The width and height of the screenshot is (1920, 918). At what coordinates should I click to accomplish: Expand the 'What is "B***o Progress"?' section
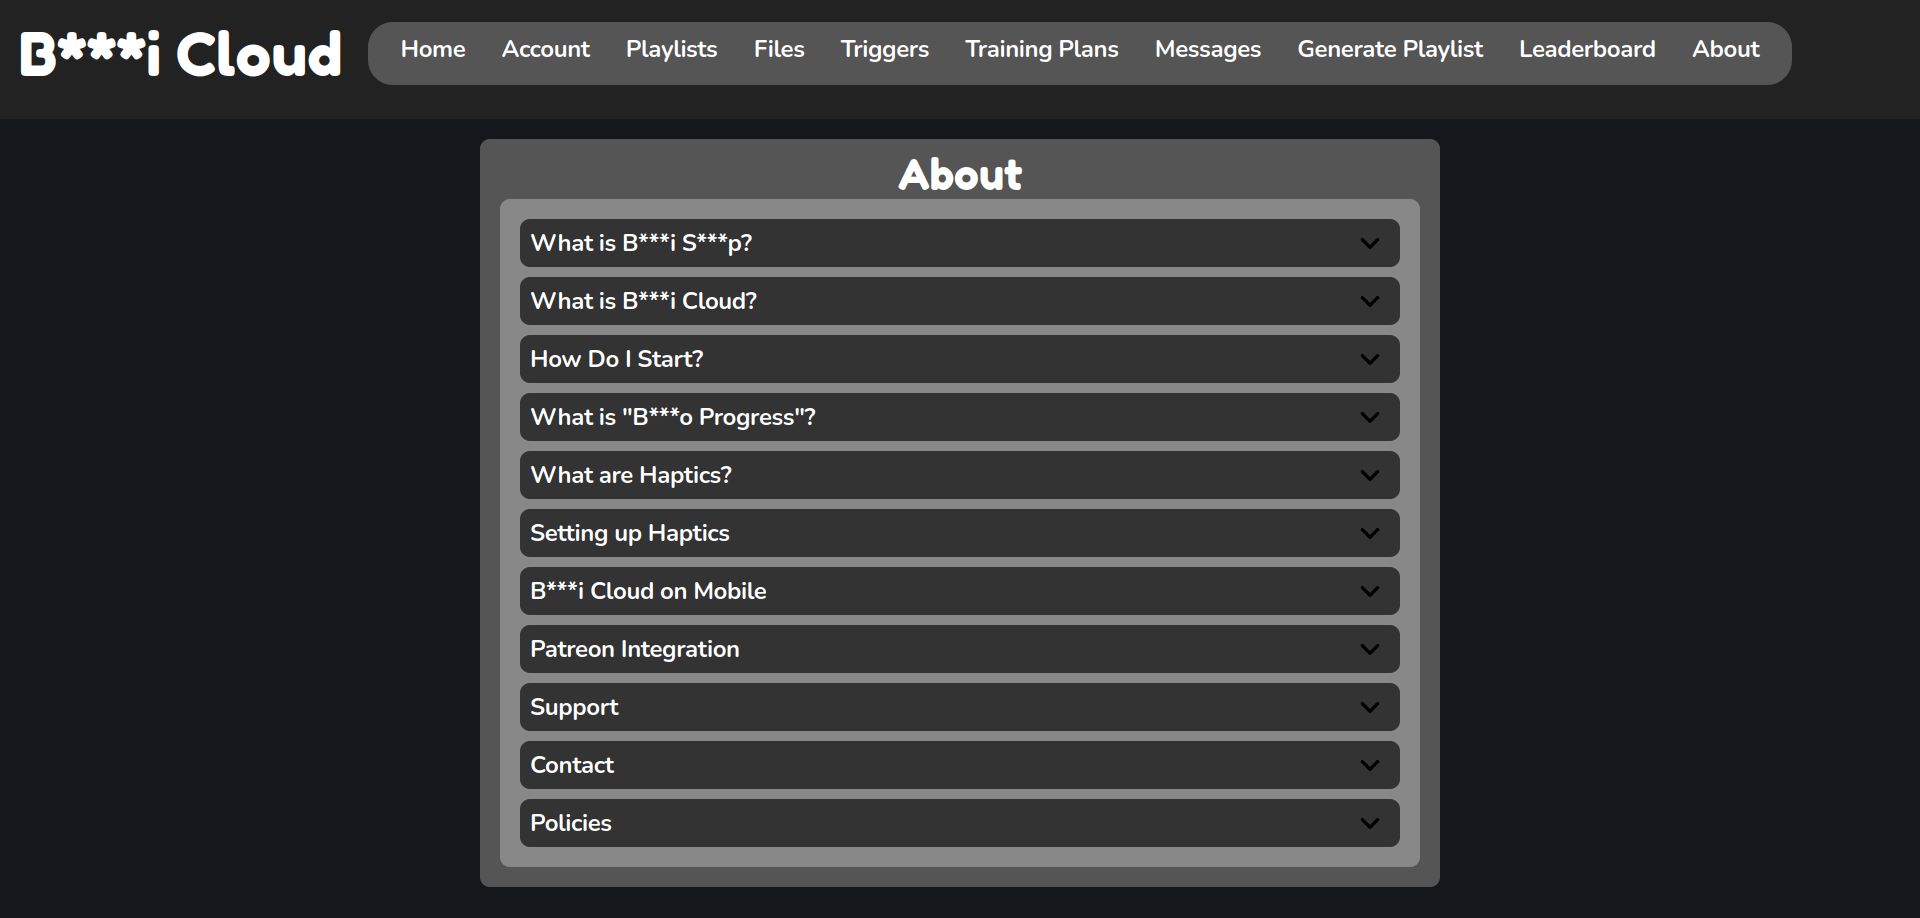[x=960, y=417]
